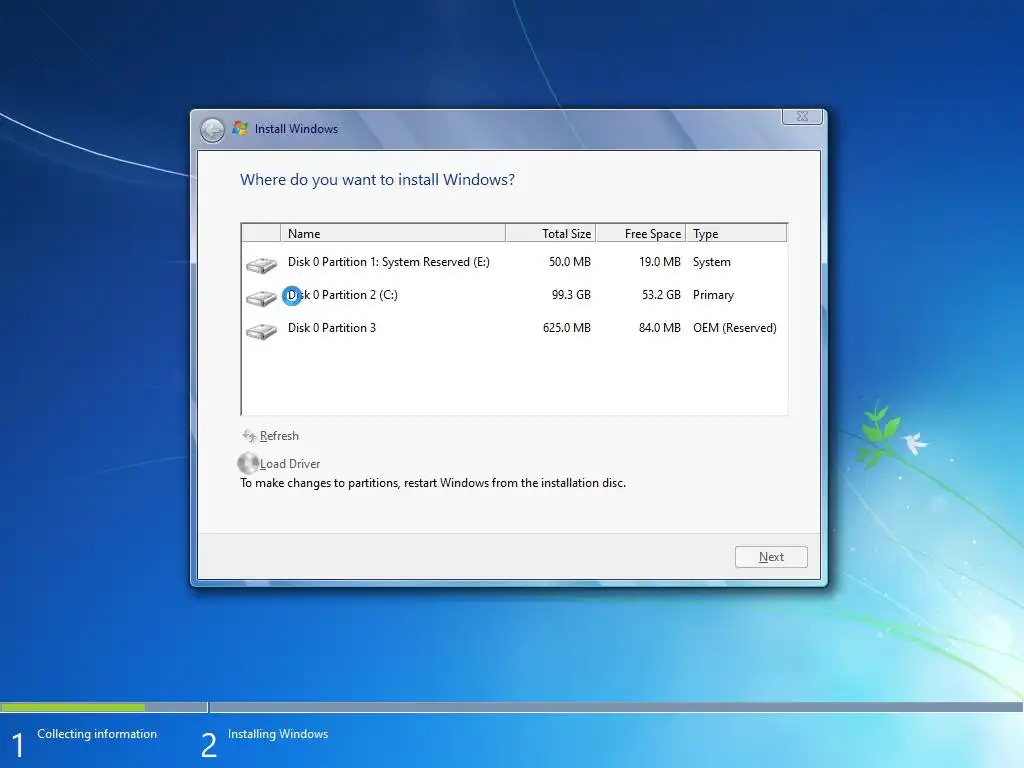1024x768 pixels.
Task: Click the drive icon for Disk 0 Partition 1
Action: click(x=261, y=265)
